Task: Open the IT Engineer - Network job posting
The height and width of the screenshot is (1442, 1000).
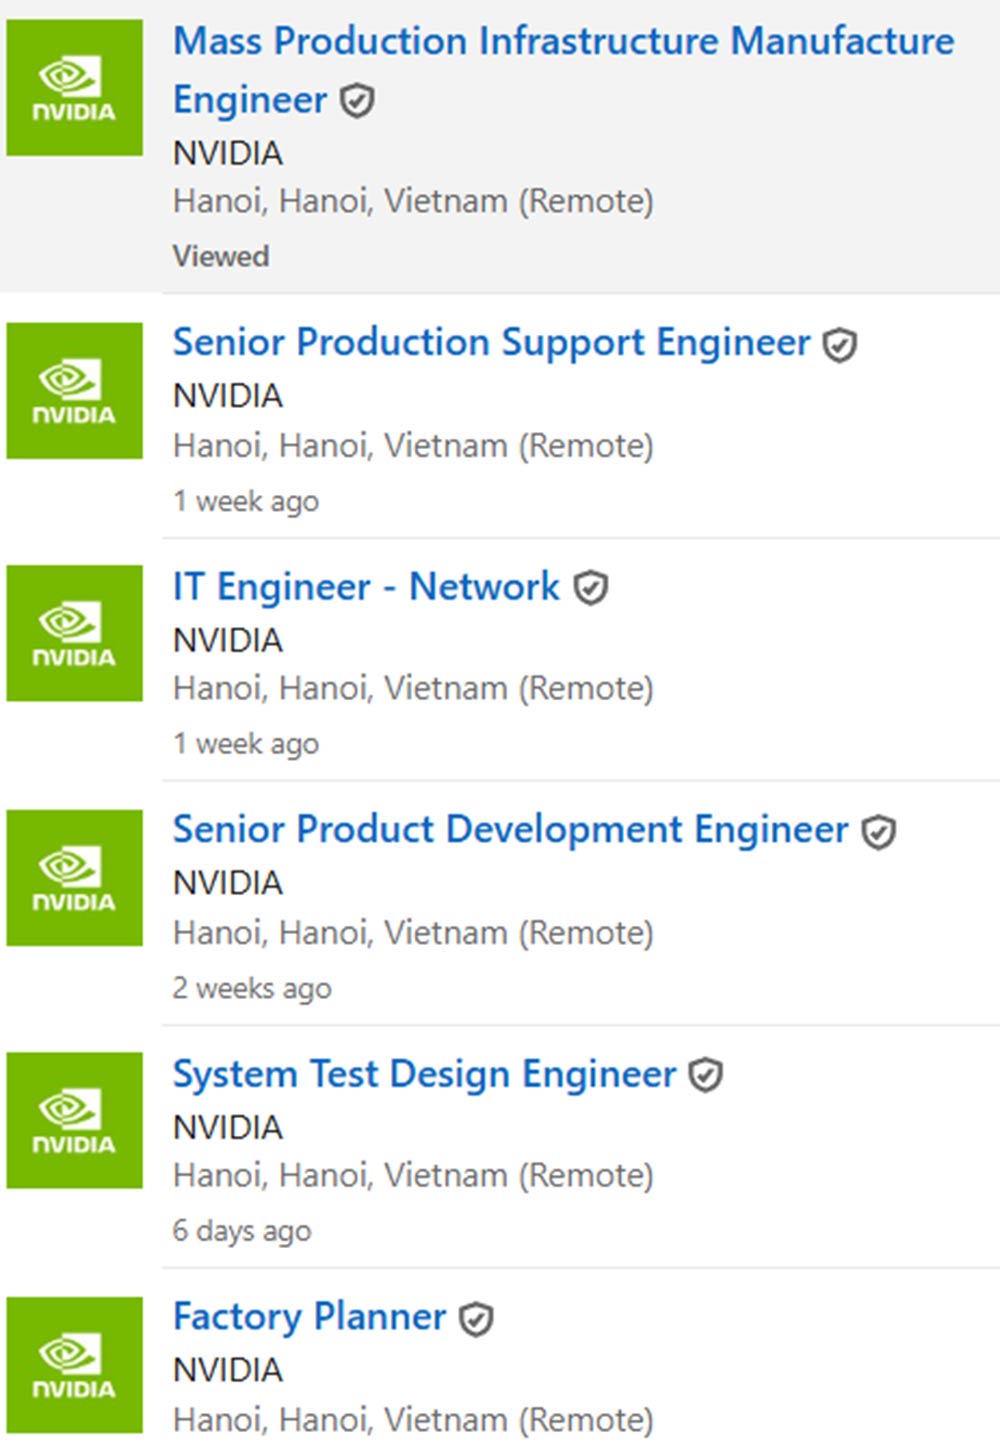Action: click(x=366, y=587)
